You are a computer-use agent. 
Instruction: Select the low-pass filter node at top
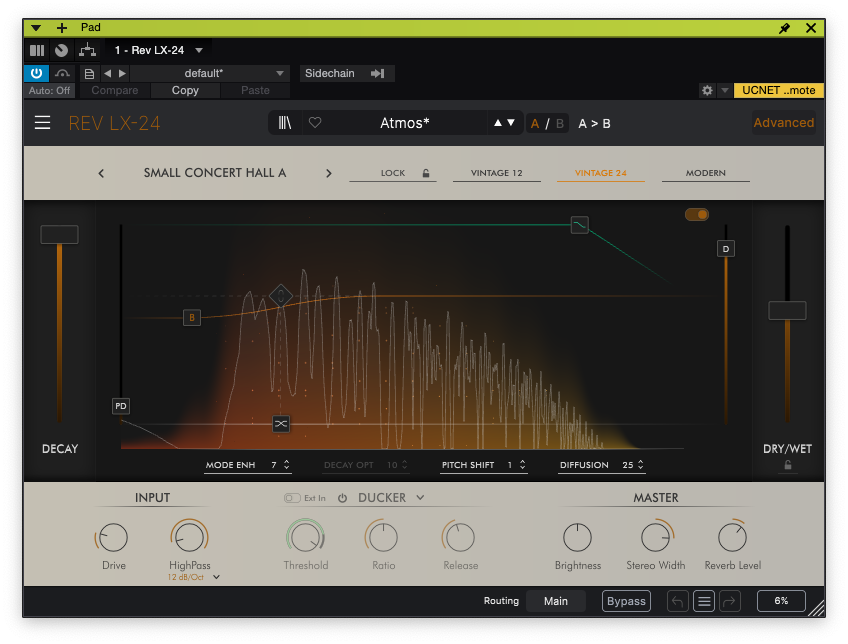coord(580,224)
